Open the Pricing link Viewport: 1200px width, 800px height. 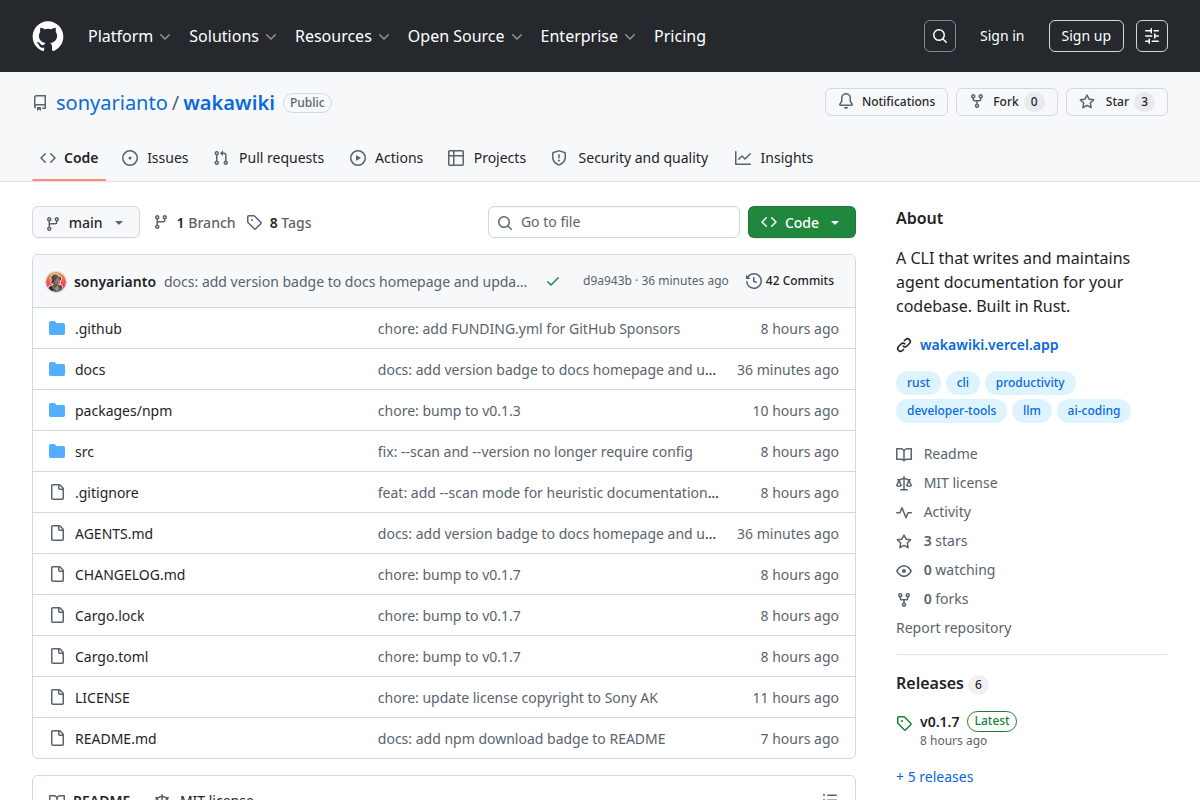pyautogui.click(x=680, y=36)
